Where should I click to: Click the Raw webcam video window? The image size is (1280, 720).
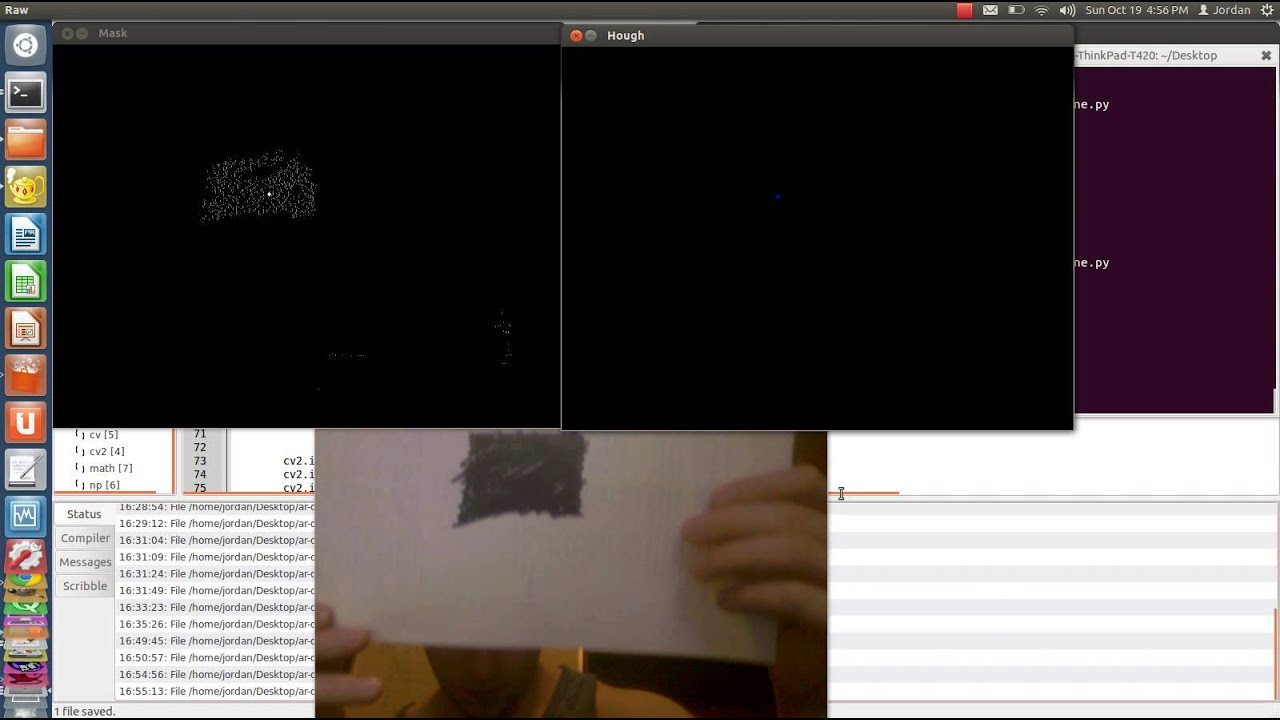click(x=571, y=575)
